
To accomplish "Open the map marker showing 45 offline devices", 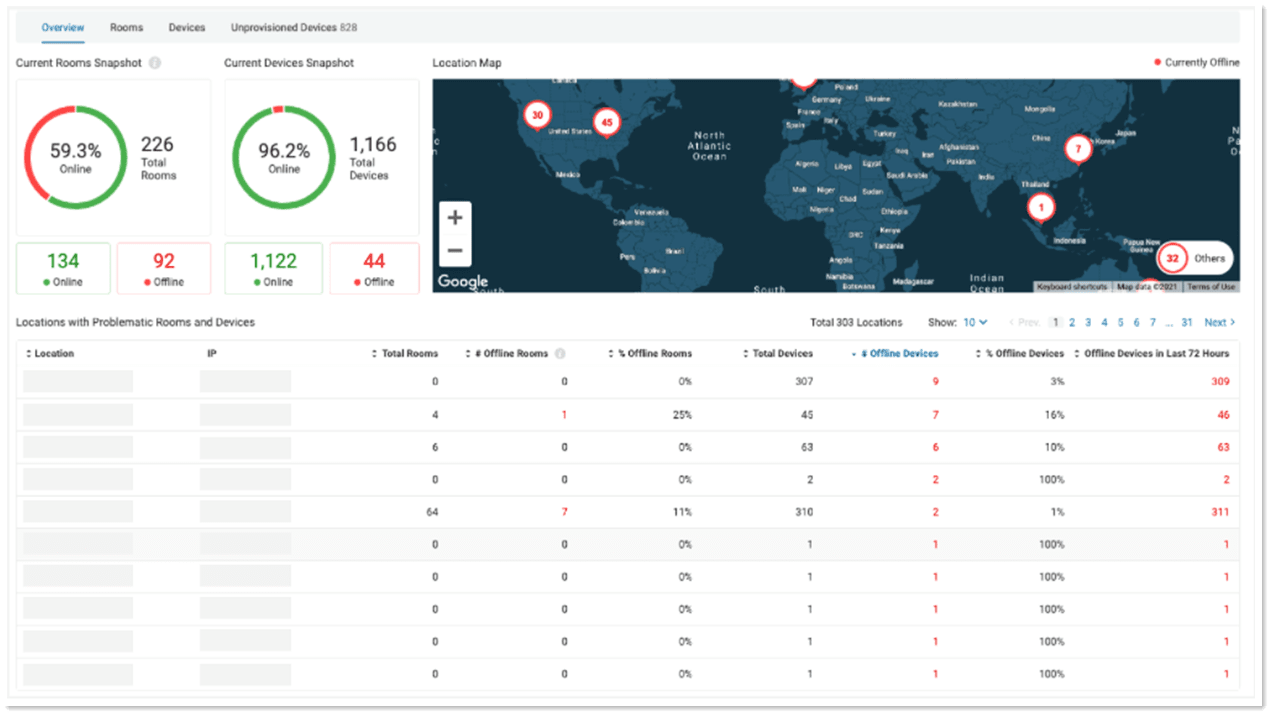I will pyautogui.click(x=605, y=123).
